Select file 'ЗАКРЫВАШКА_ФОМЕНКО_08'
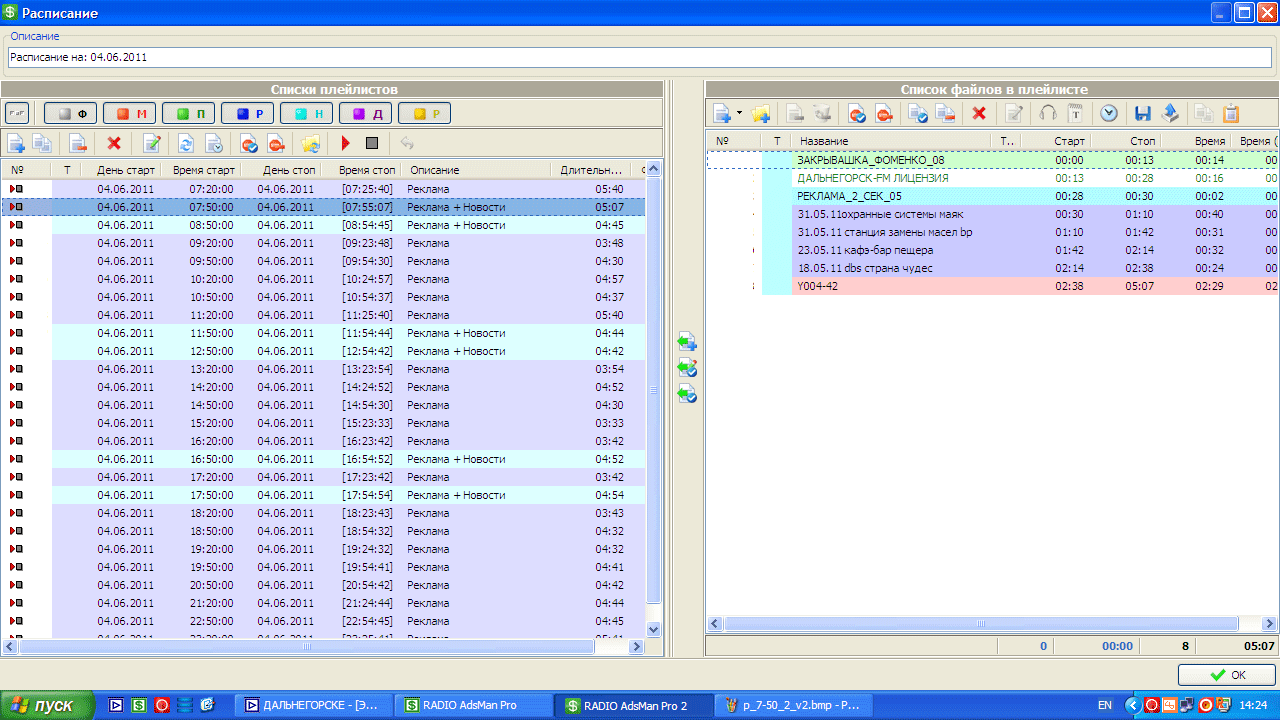The width and height of the screenshot is (1280, 720). point(993,159)
